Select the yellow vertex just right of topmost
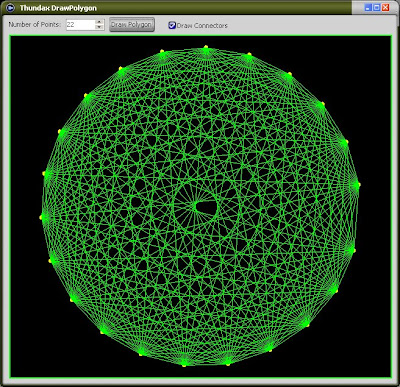Screen dimensions: 400x387 click(x=249, y=54)
